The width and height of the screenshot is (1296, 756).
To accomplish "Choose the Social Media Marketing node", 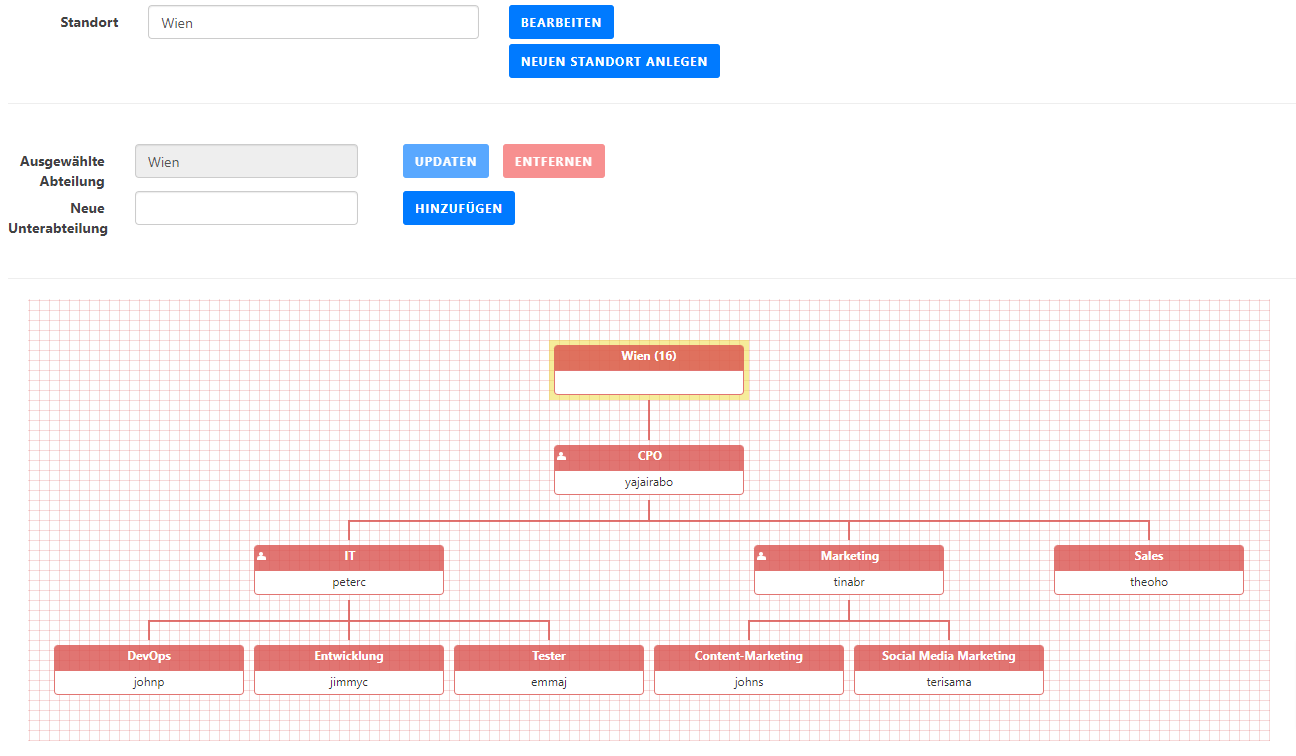I will click(949, 669).
